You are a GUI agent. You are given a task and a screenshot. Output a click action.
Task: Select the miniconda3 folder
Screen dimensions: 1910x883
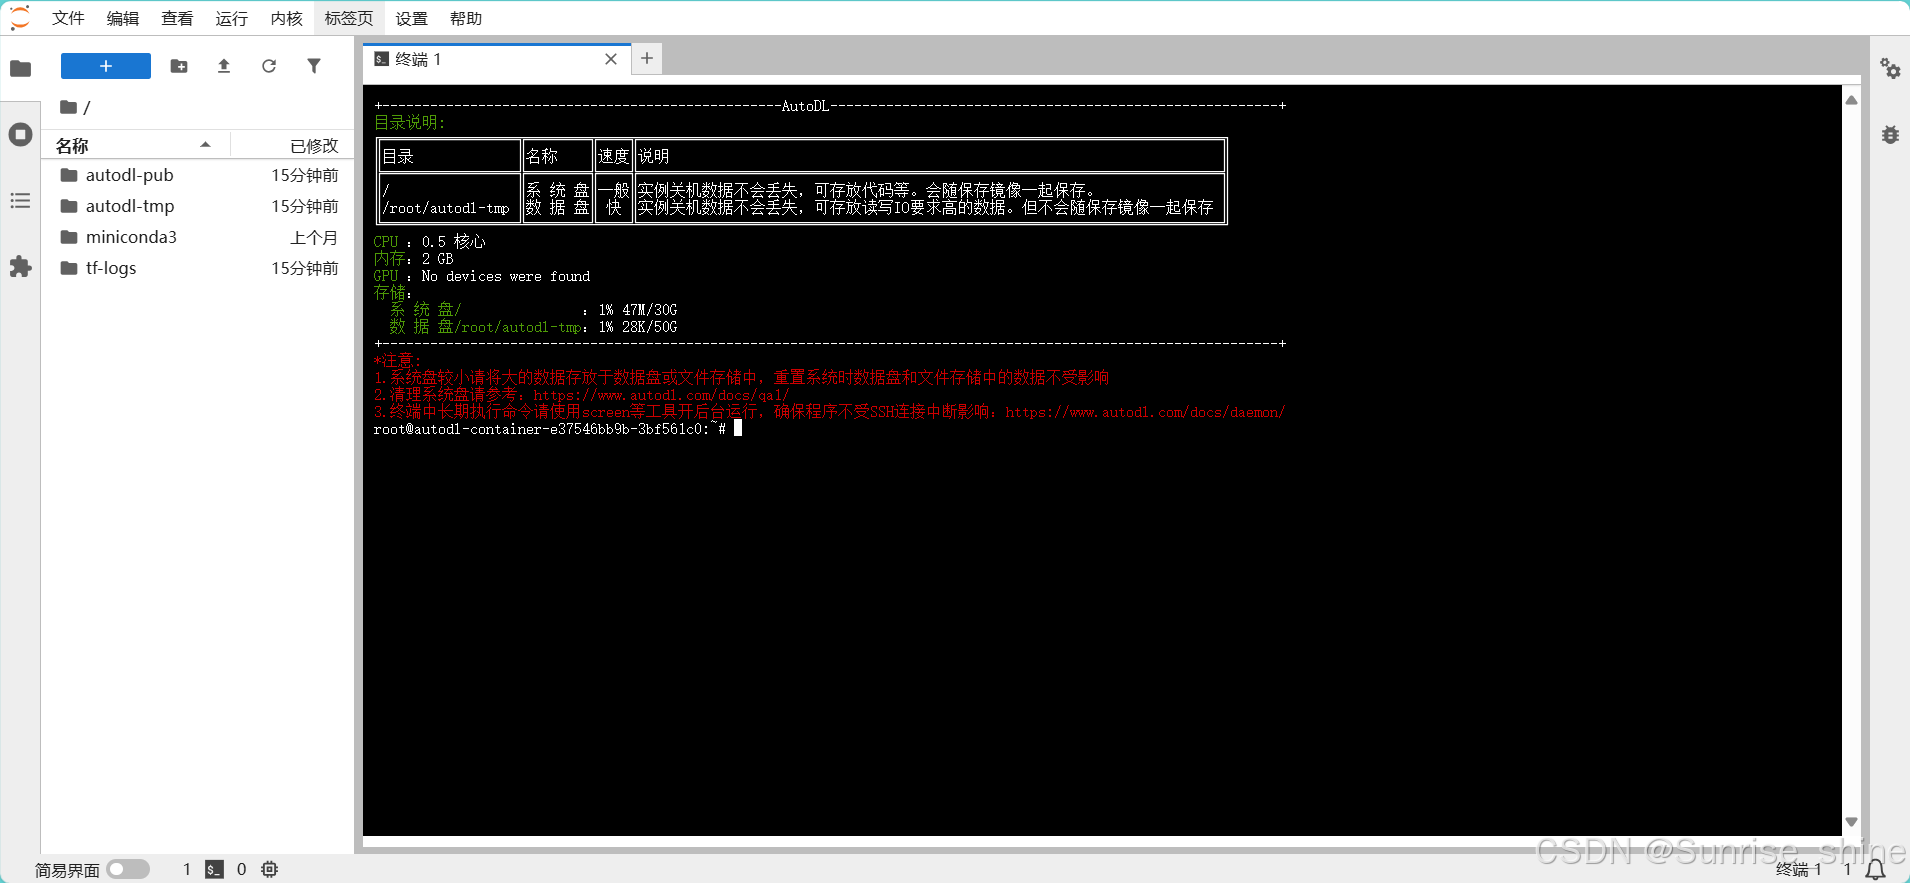(197, 237)
